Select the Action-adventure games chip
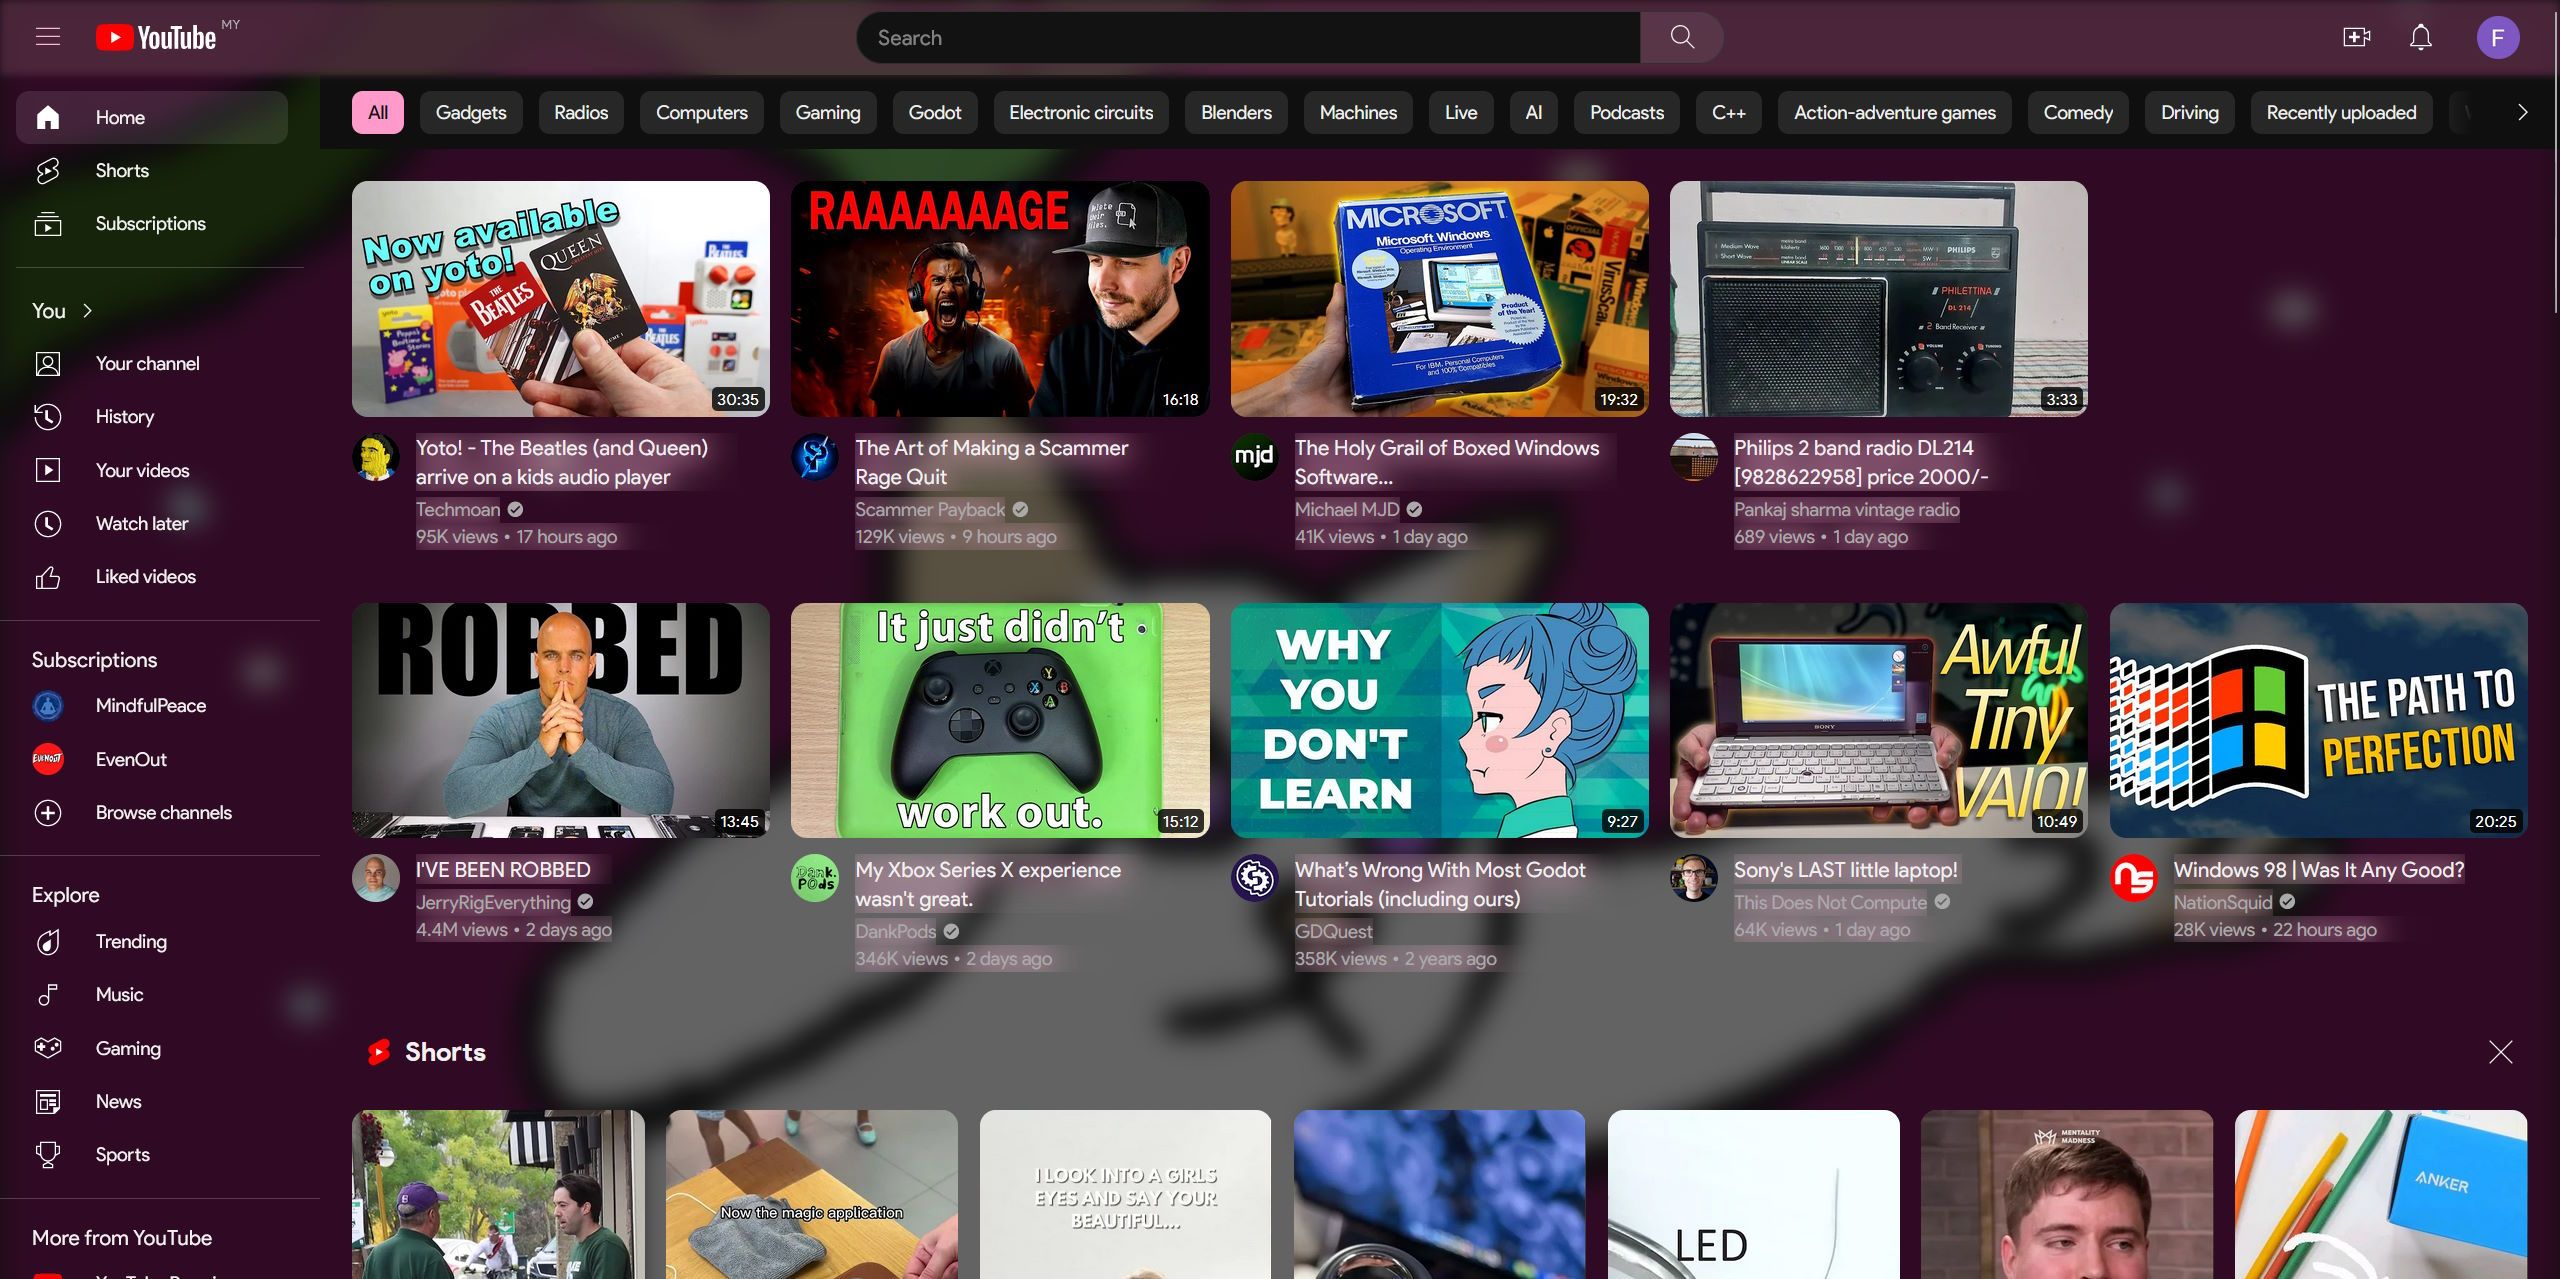The width and height of the screenshot is (2560, 1279). (1894, 113)
